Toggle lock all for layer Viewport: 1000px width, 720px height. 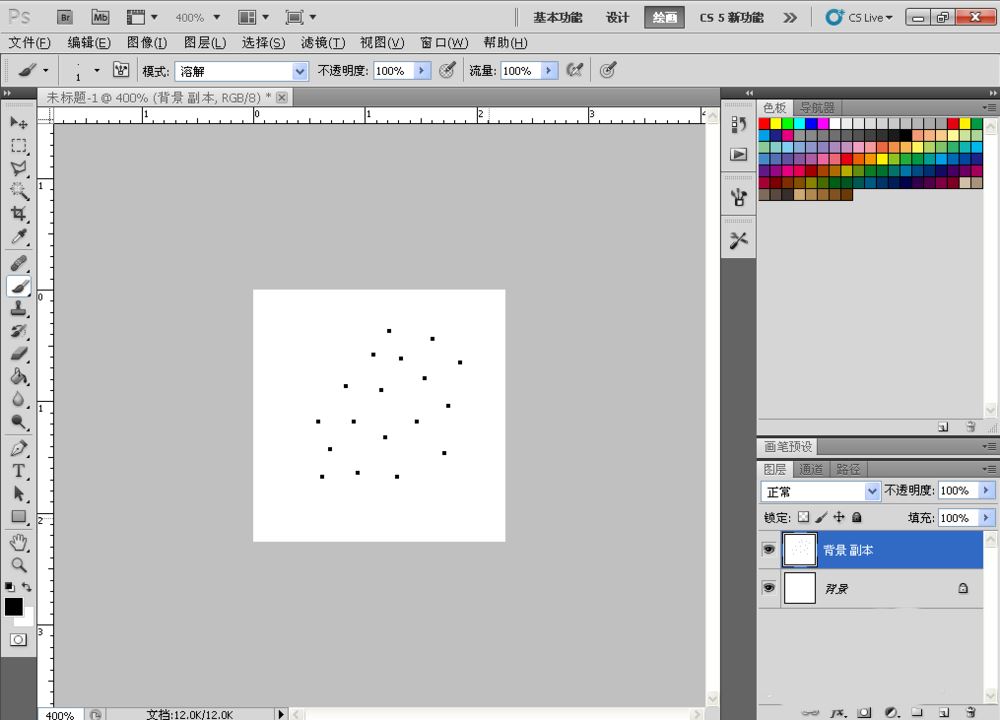pos(857,517)
